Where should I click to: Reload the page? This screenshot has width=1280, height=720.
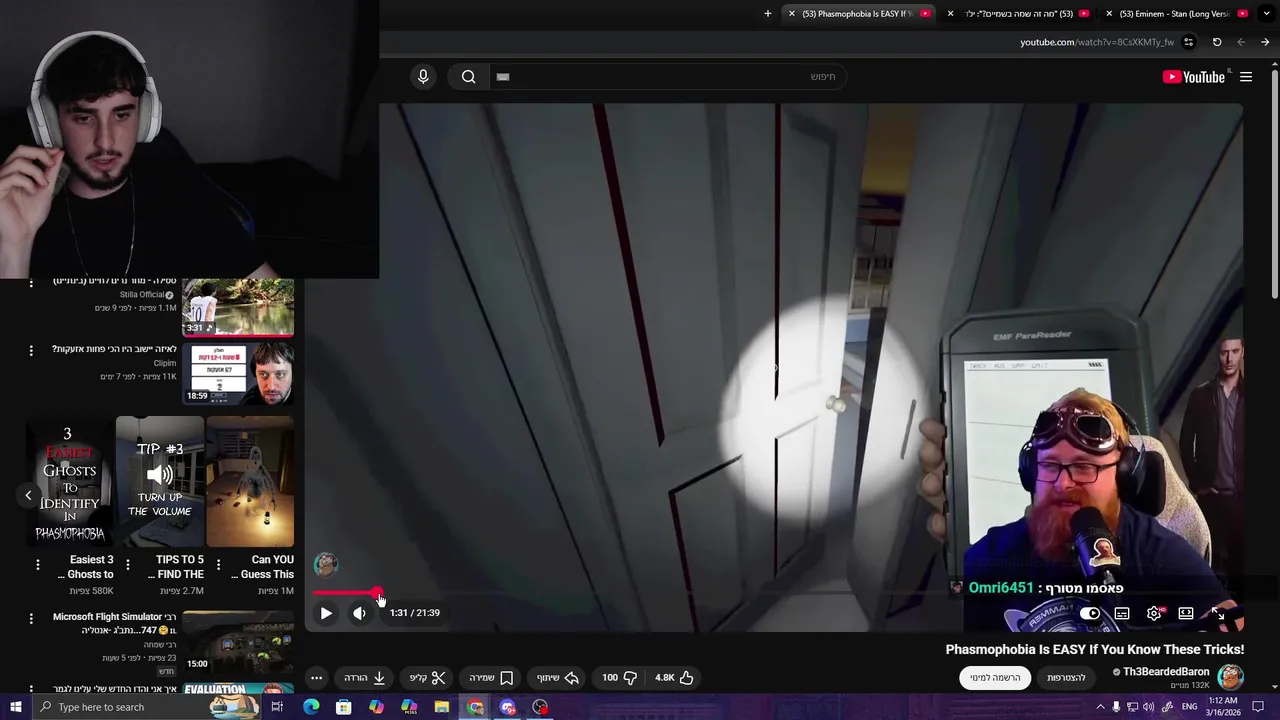(1217, 42)
